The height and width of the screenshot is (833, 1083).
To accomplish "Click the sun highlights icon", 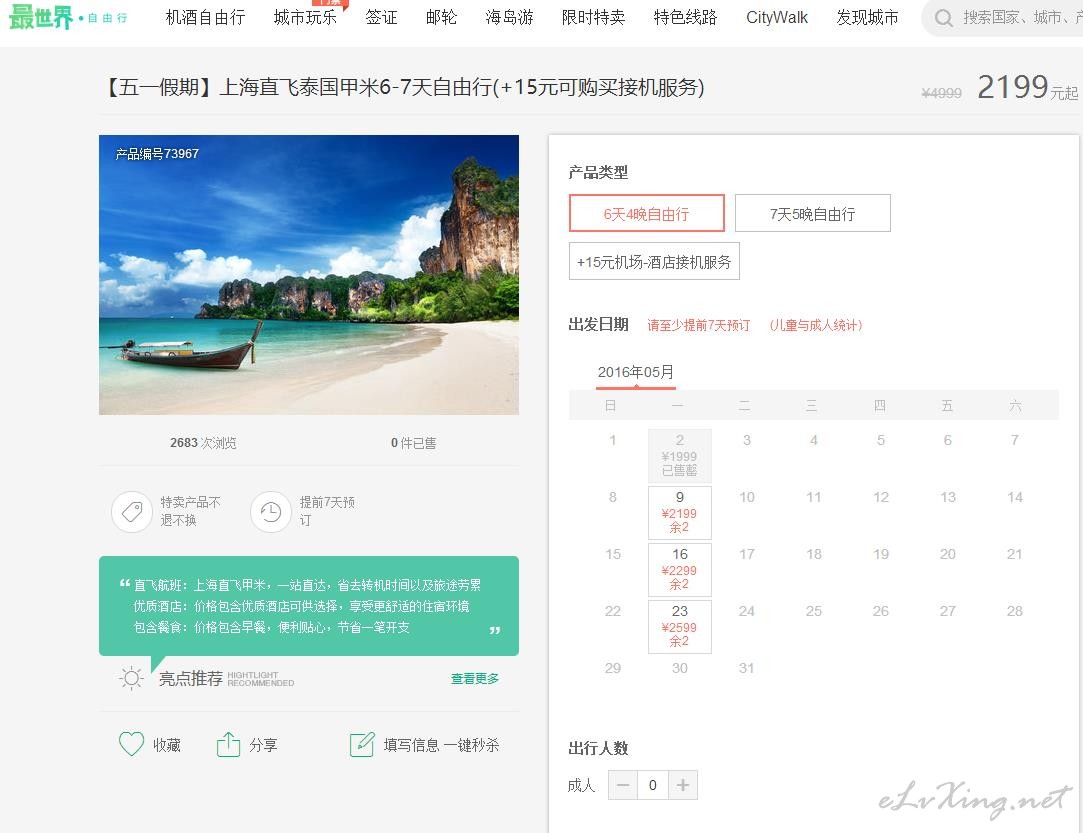I will coord(131,678).
